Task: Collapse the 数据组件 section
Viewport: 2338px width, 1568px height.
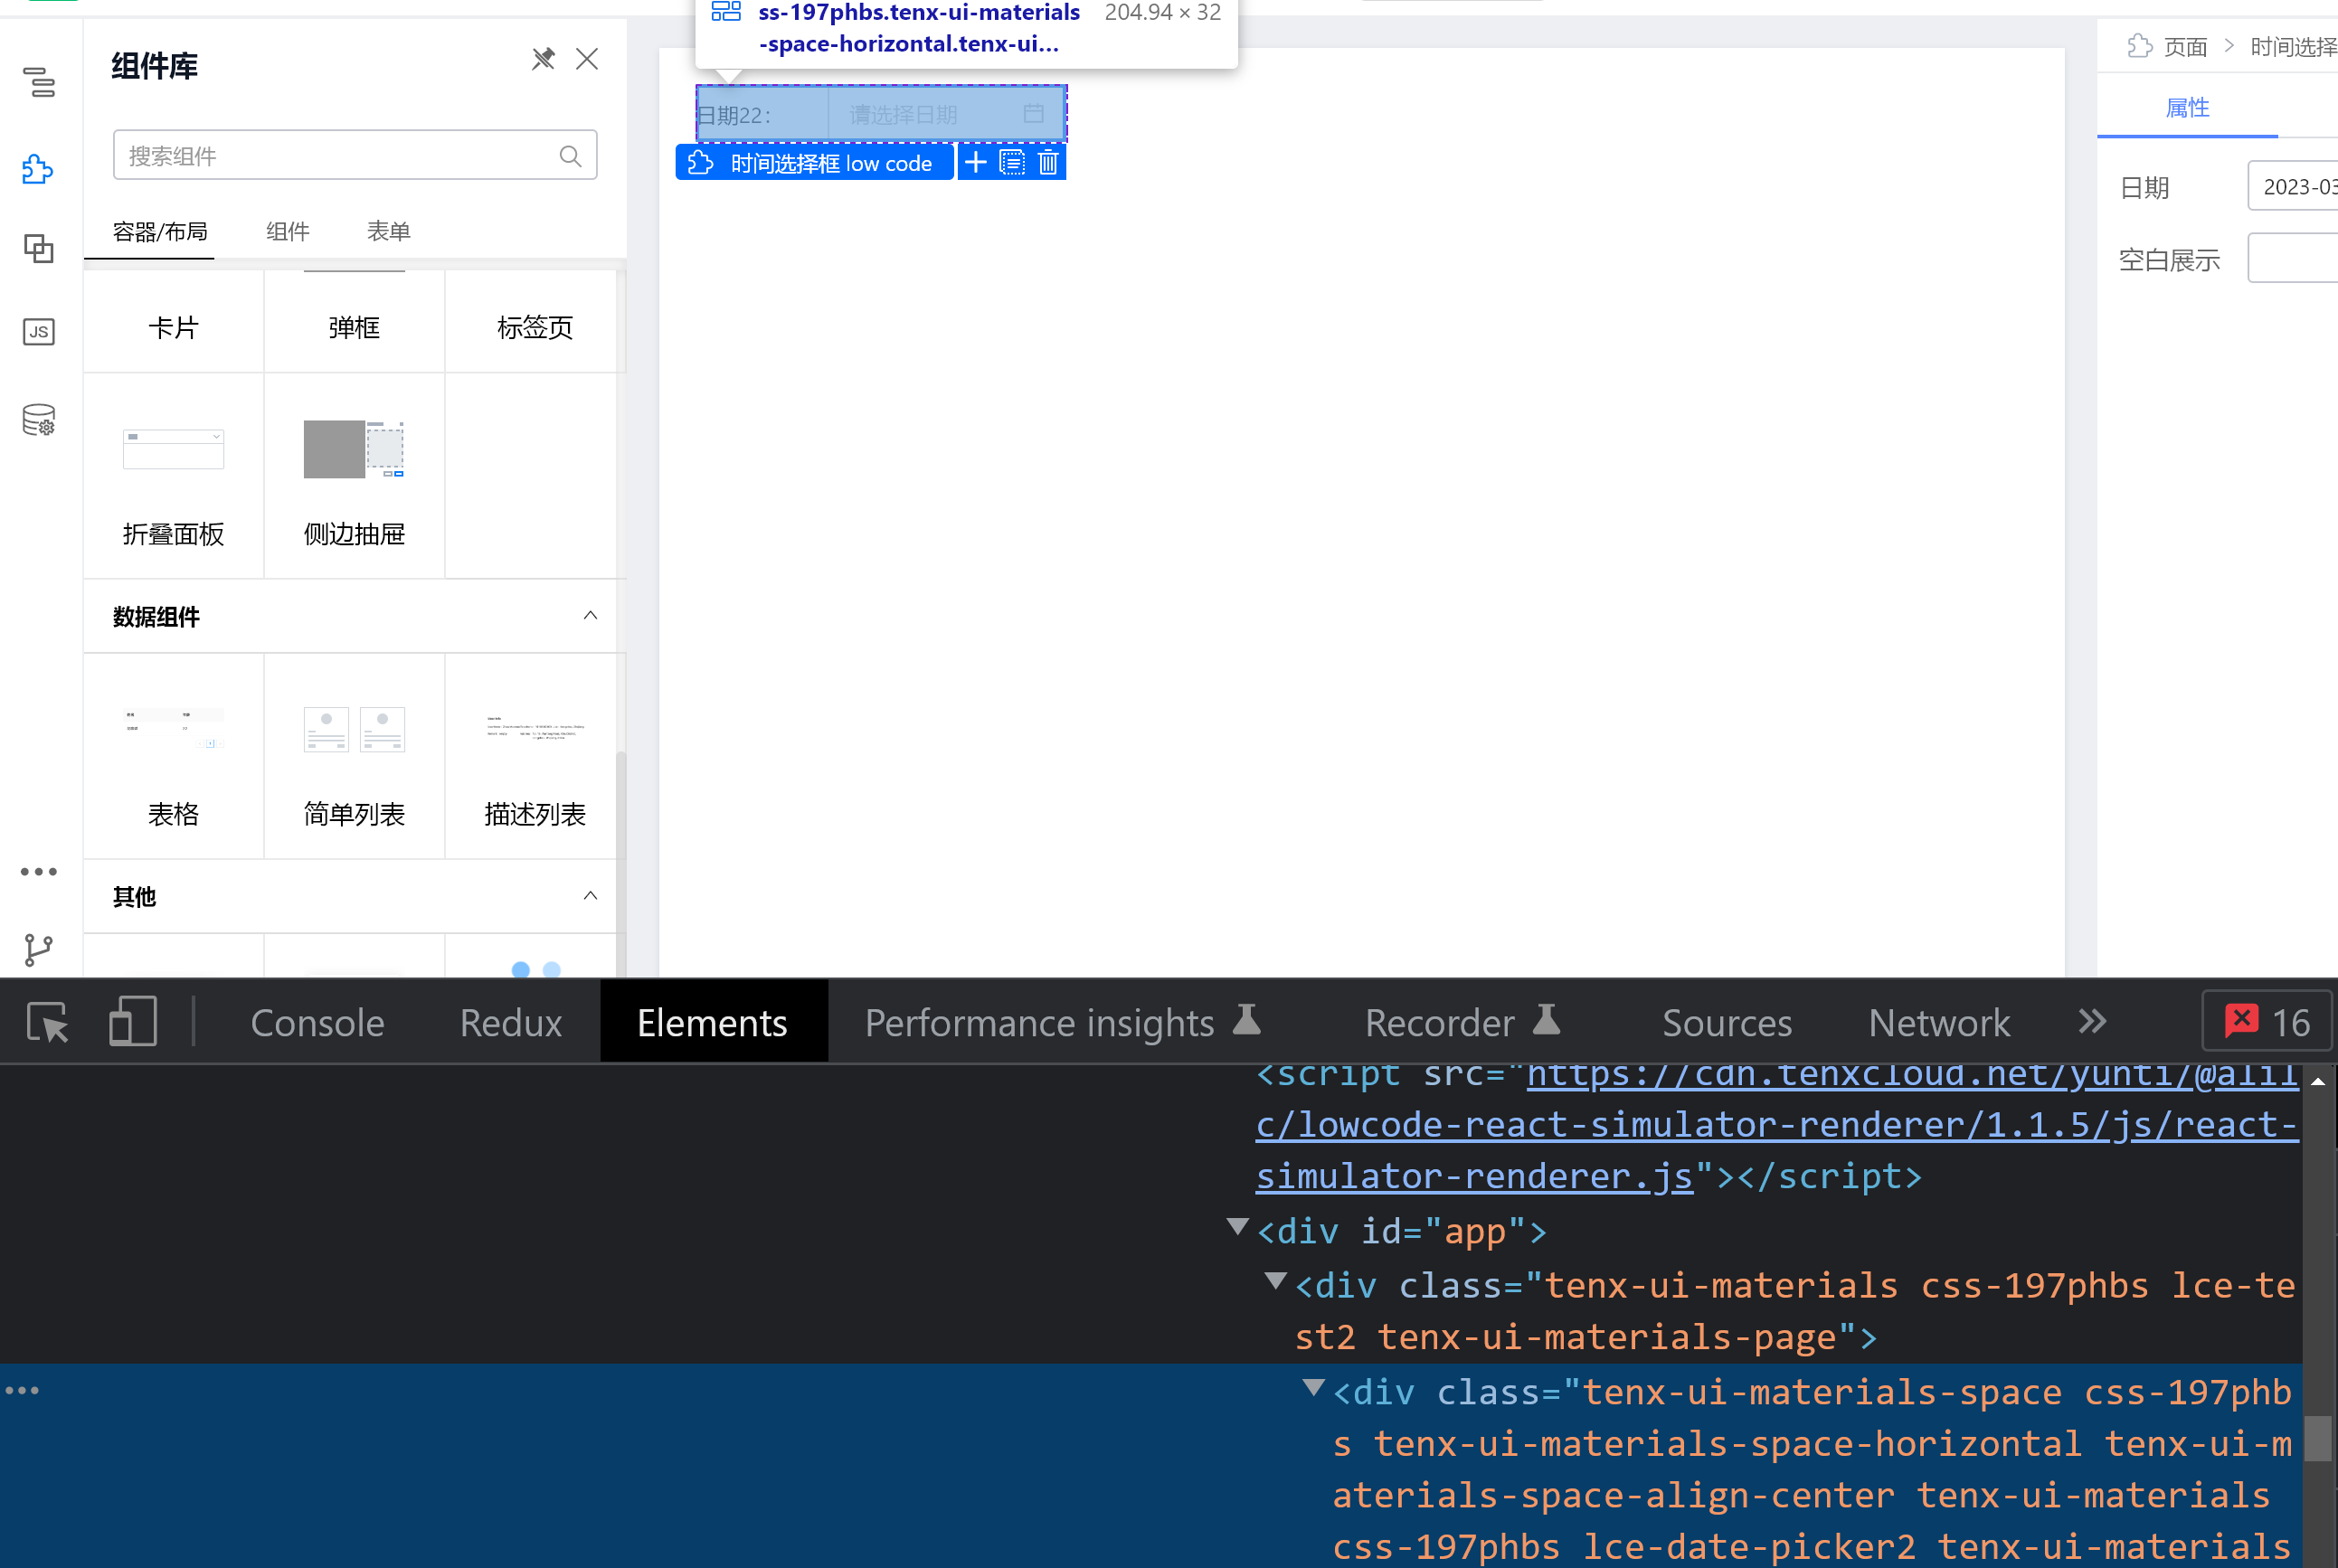Action: click(590, 616)
